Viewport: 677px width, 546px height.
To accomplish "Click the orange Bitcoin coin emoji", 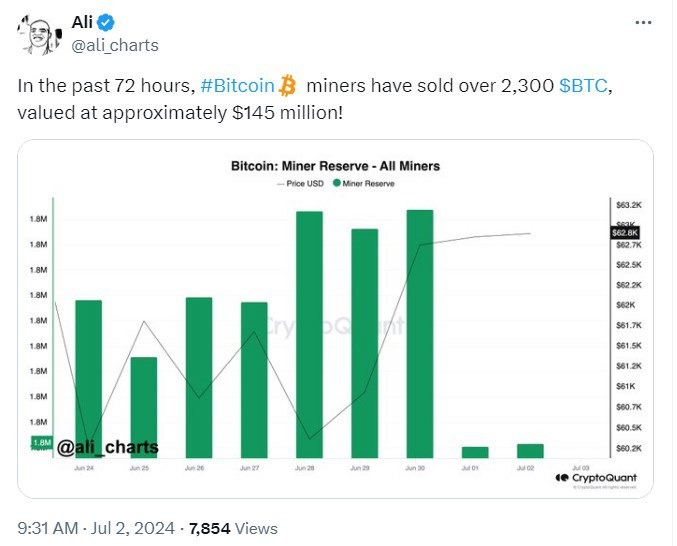I will 288,87.
